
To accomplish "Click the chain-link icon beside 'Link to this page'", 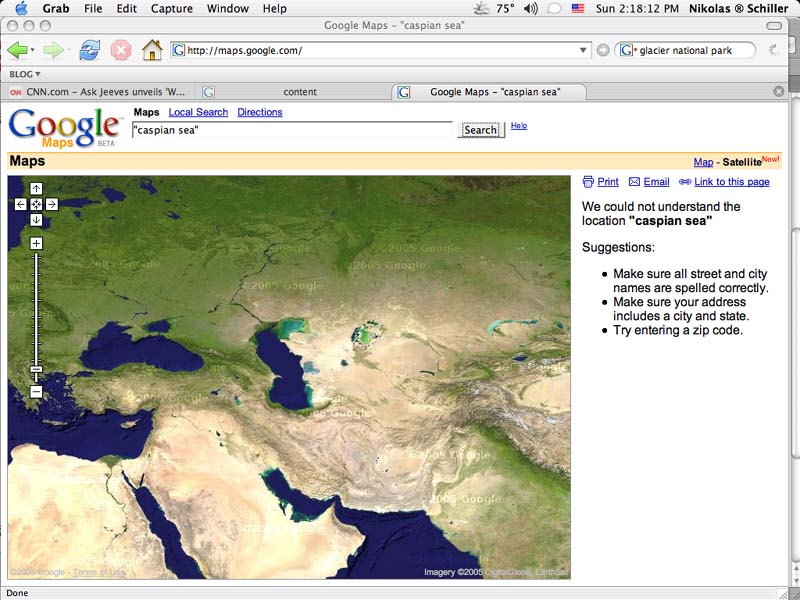I will pyautogui.click(x=685, y=182).
